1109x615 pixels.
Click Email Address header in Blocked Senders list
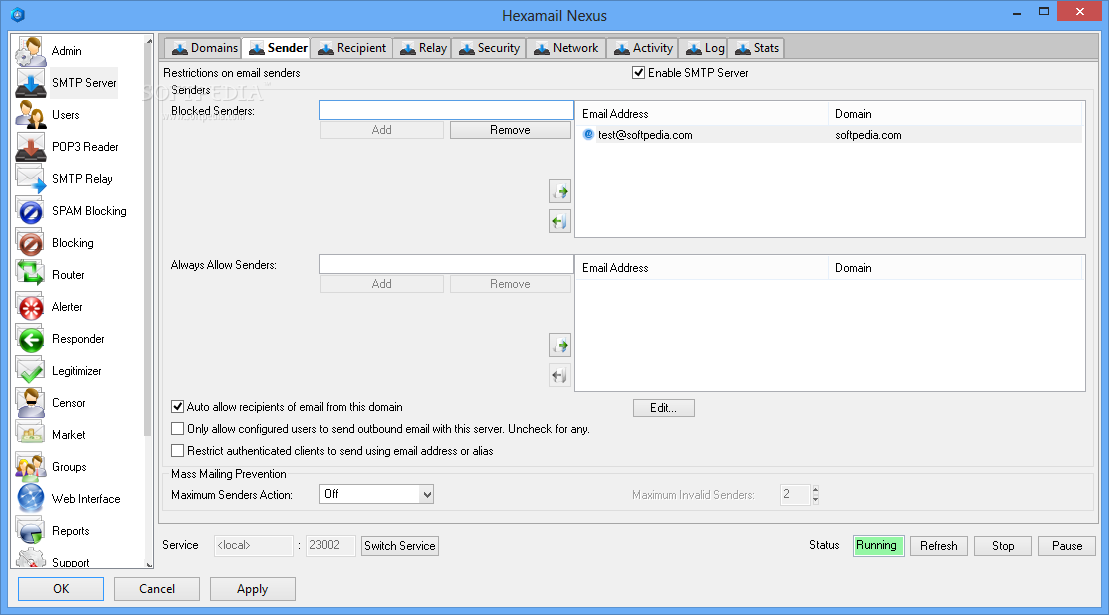tap(702, 114)
